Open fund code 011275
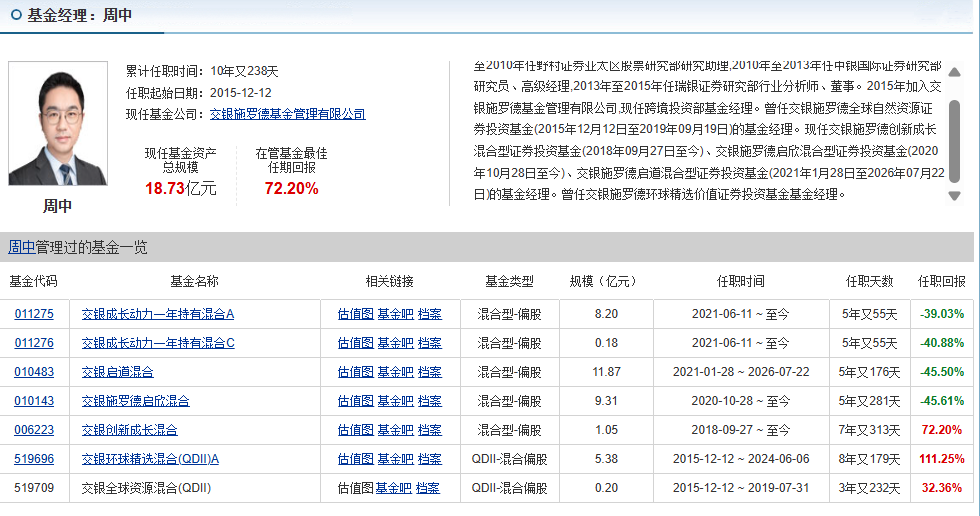 (x=34, y=314)
